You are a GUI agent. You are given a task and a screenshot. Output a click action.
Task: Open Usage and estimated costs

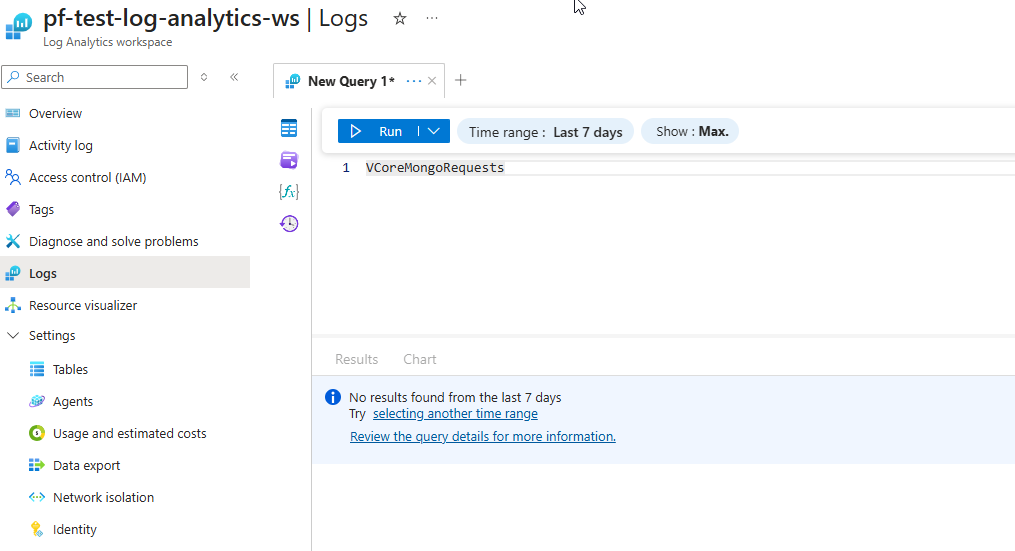pyautogui.click(x=129, y=433)
